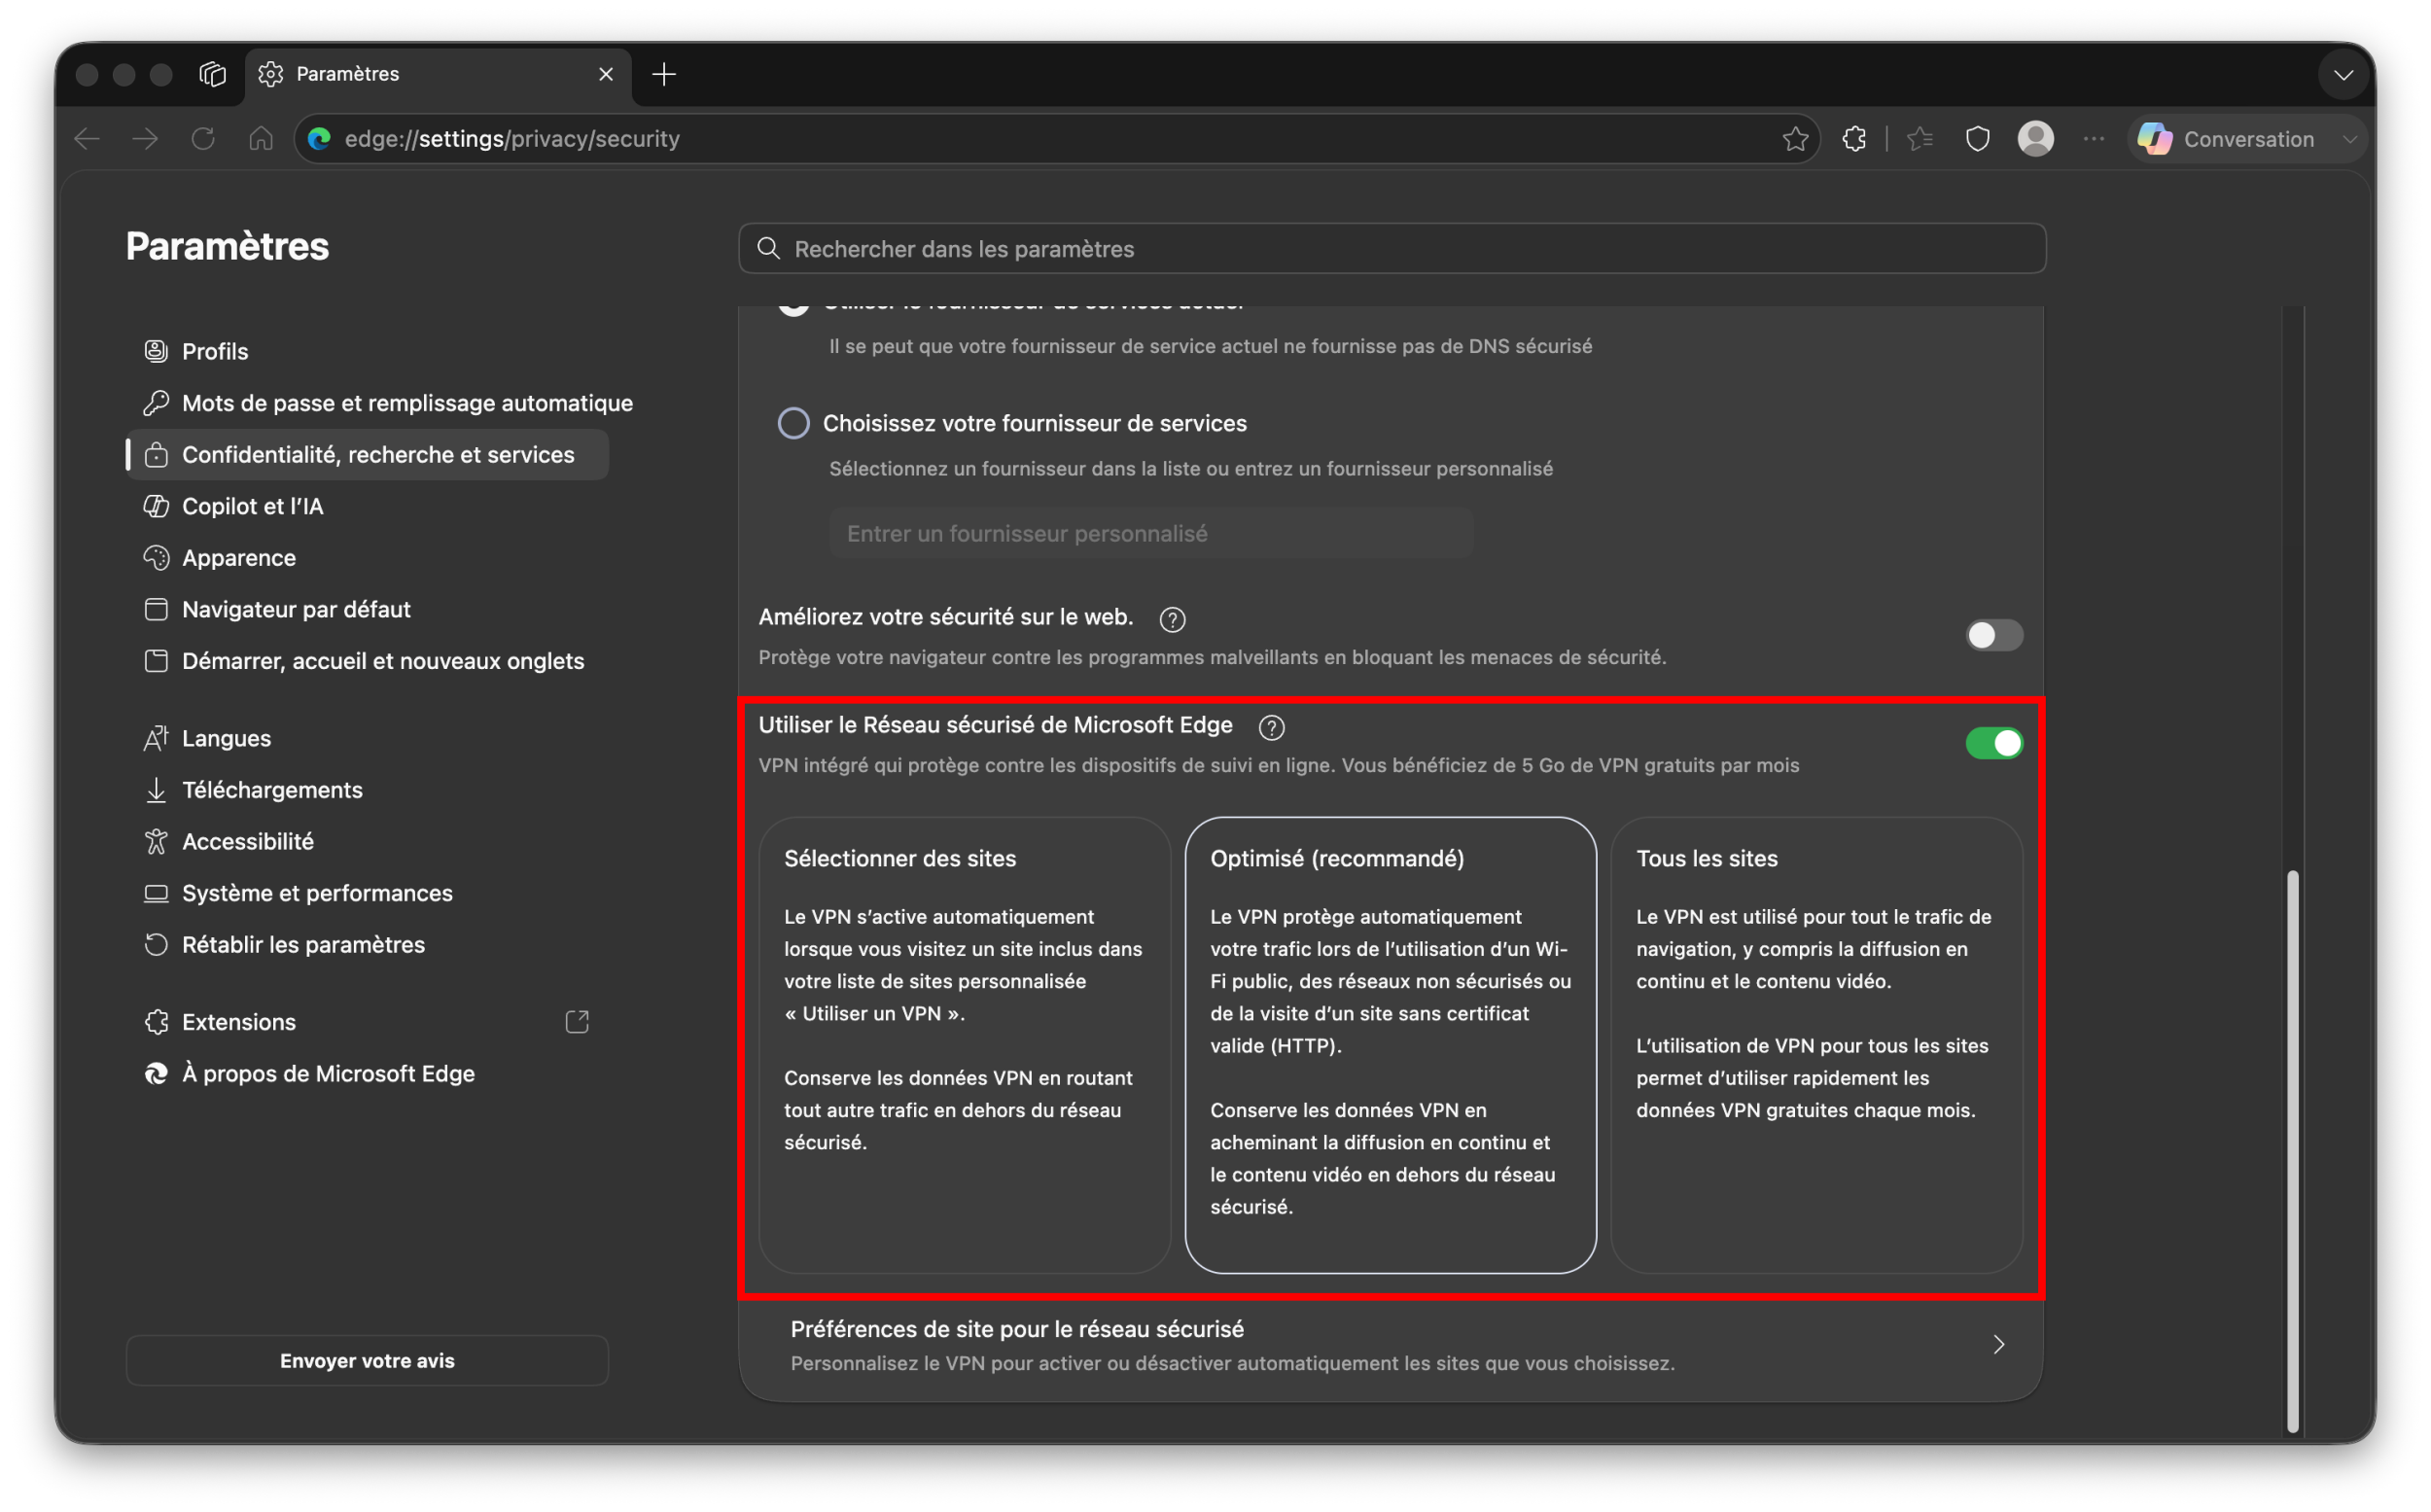Open À propos de Microsoft Edge
Viewport: 2431px width, 1512px height.
pyautogui.click(x=367, y=1073)
